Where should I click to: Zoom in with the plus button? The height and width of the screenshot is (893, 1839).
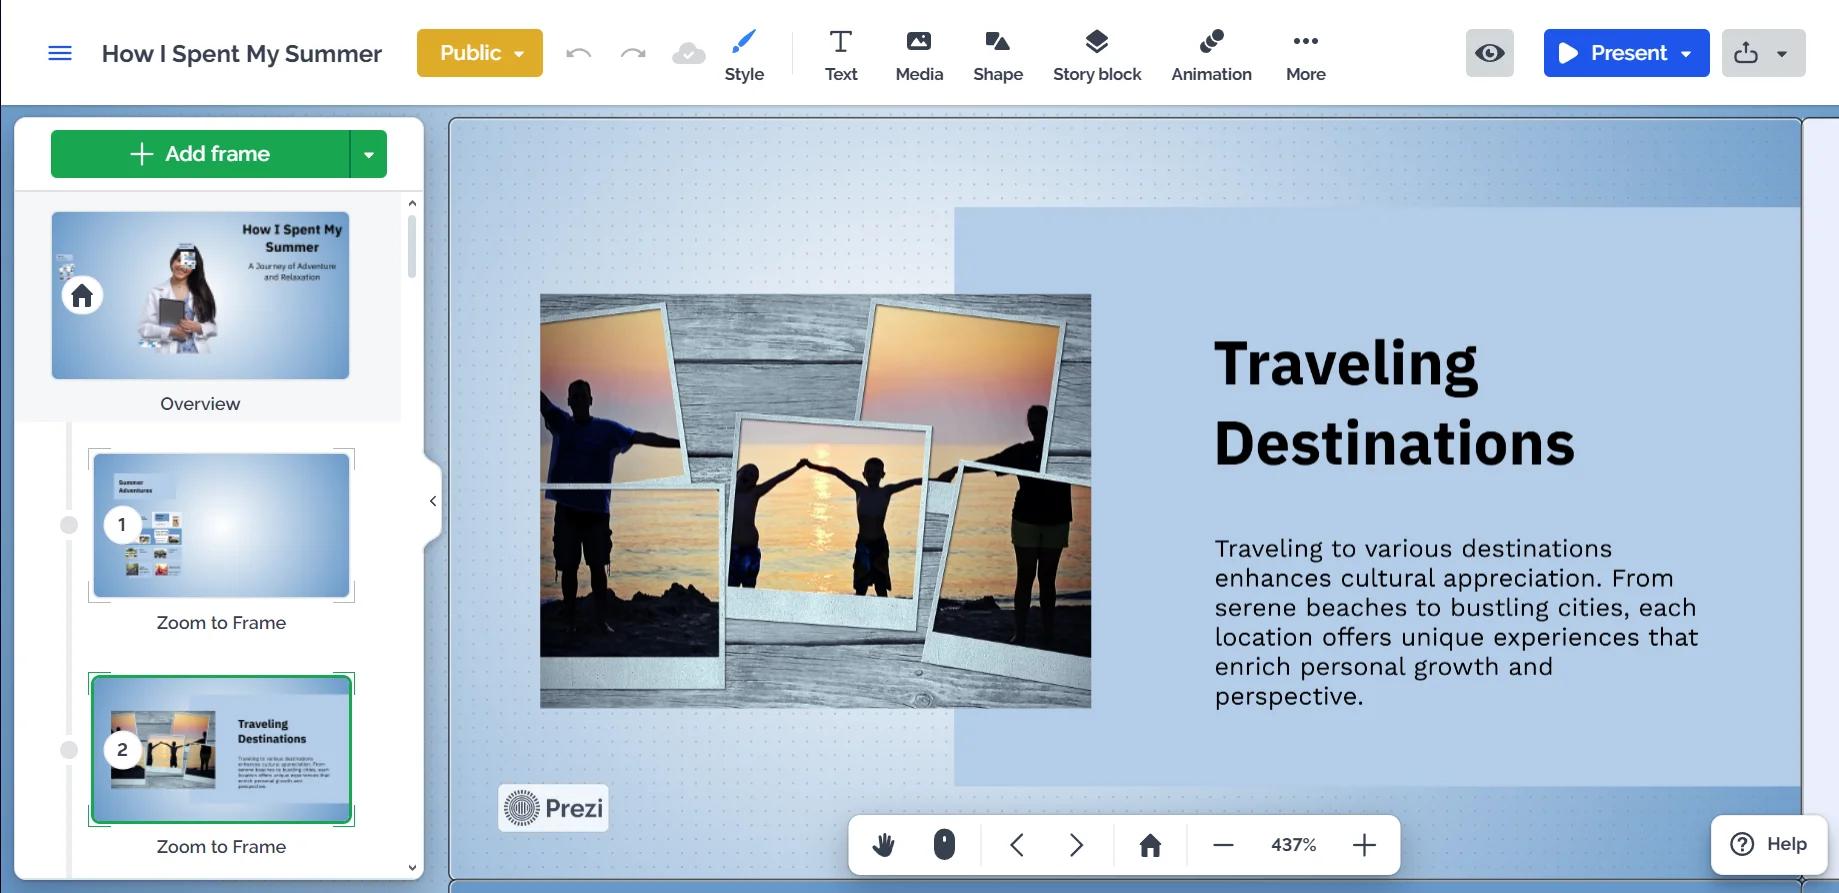[x=1364, y=845]
